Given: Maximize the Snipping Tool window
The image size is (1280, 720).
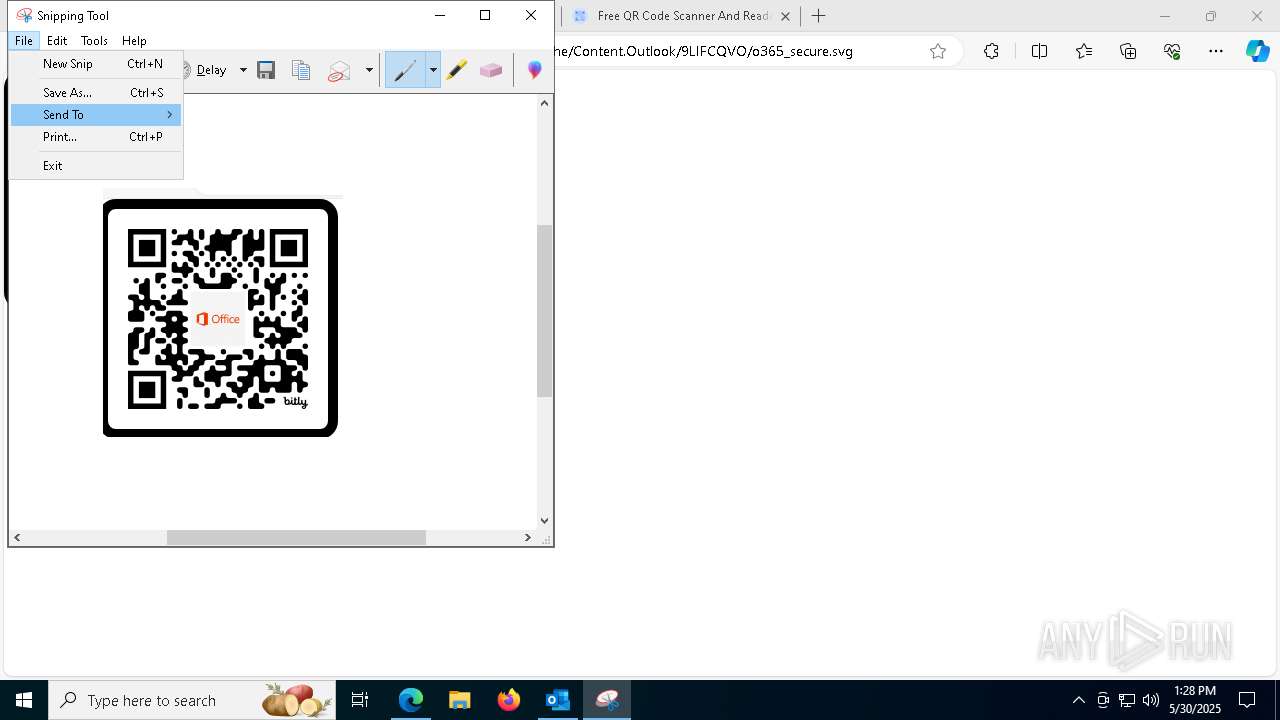Looking at the screenshot, I should pyautogui.click(x=485, y=15).
